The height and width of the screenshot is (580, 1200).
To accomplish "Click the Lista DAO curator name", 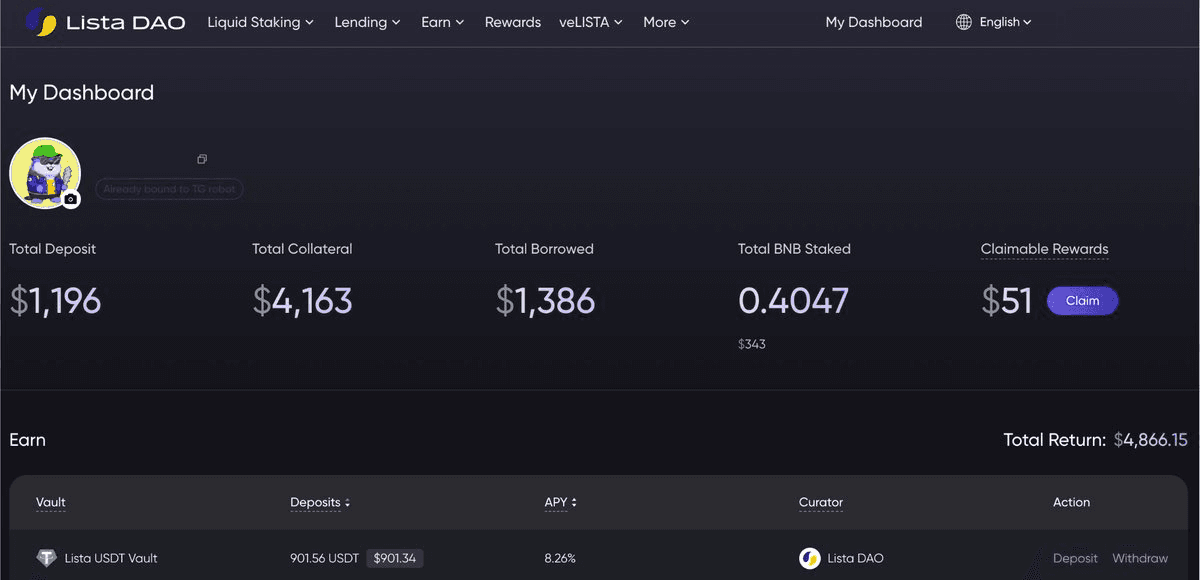I will coord(855,558).
